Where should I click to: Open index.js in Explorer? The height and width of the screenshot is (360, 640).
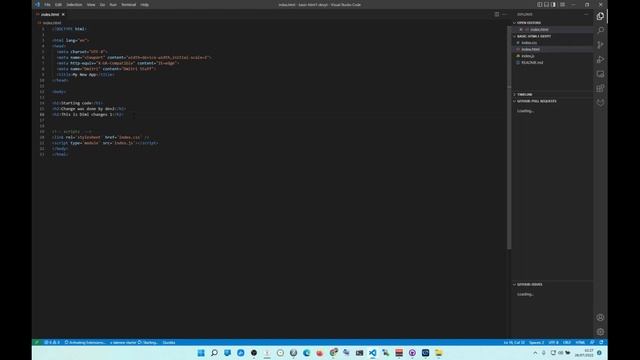(528, 56)
